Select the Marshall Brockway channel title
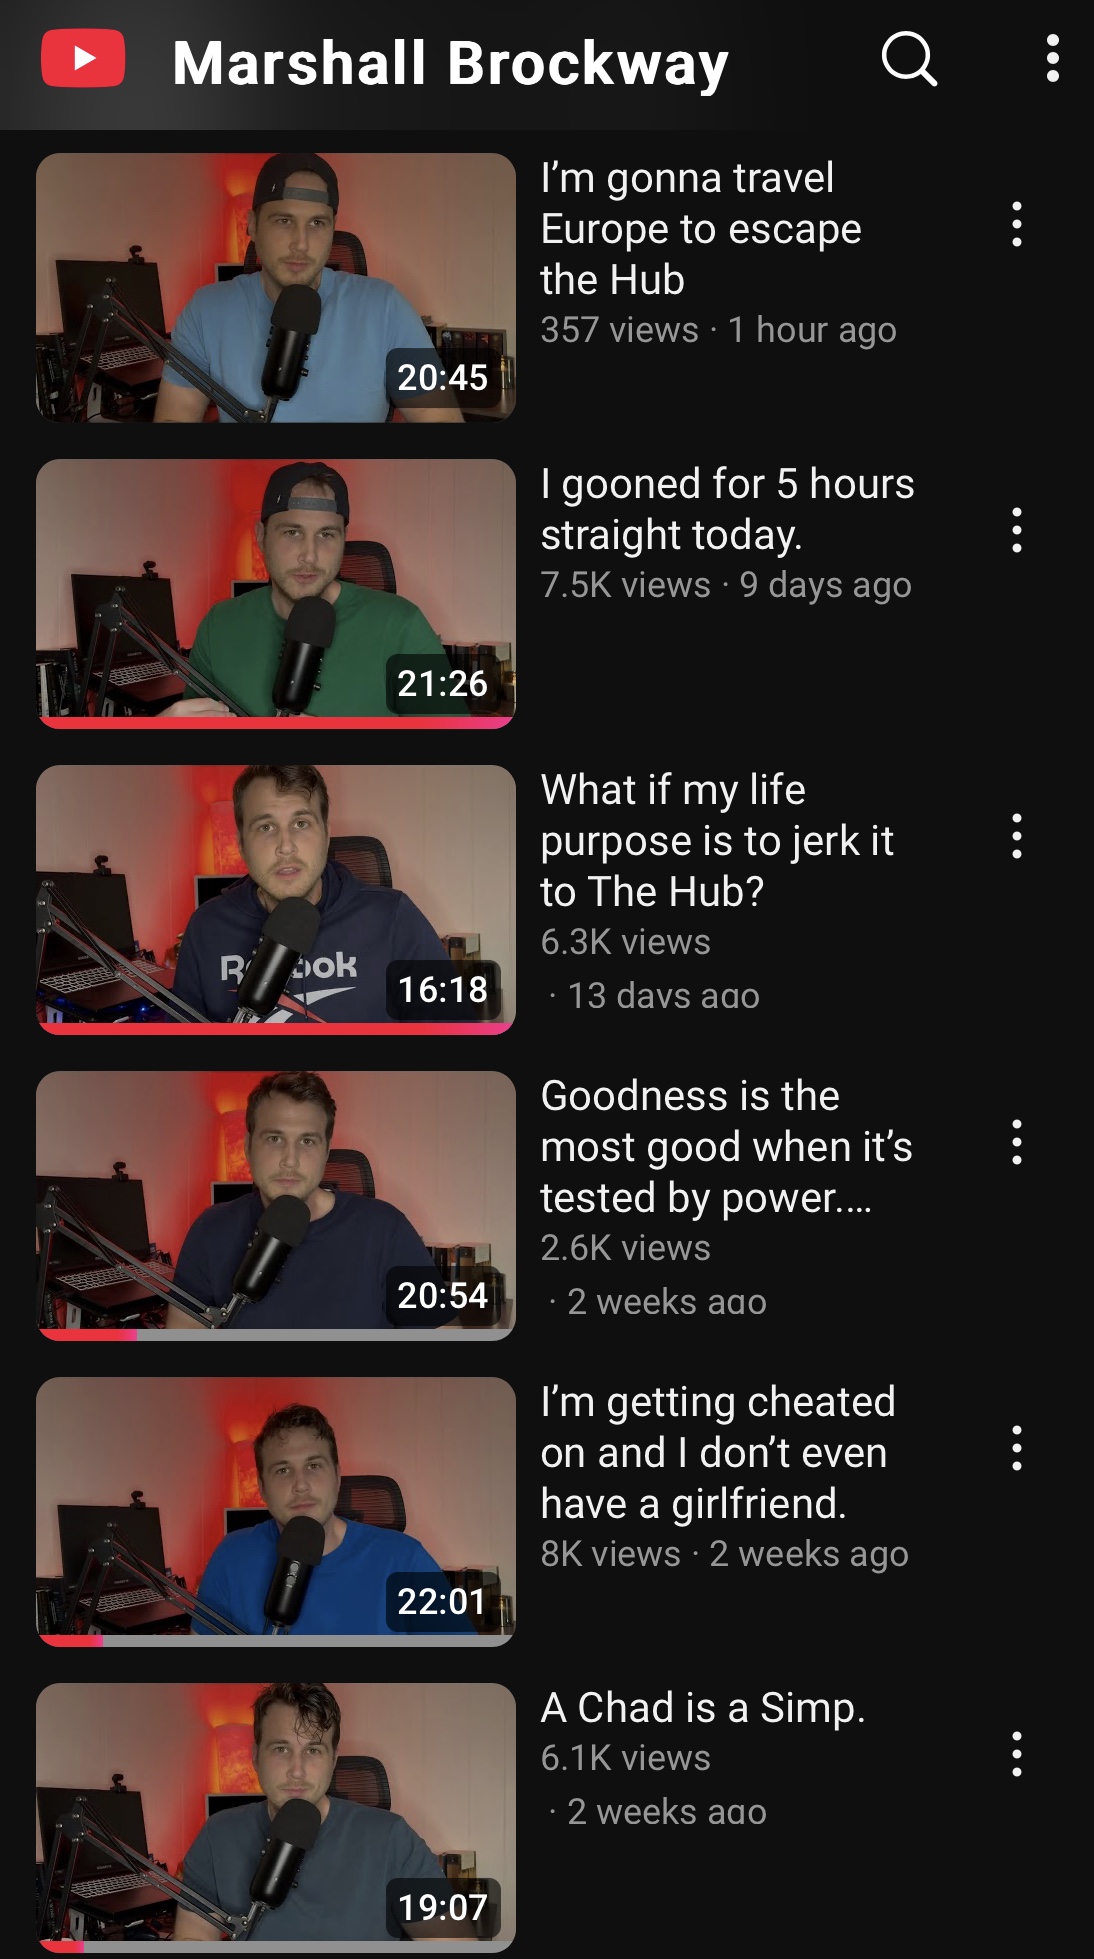Screen dimensions: 1094x1959 point(450,64)
